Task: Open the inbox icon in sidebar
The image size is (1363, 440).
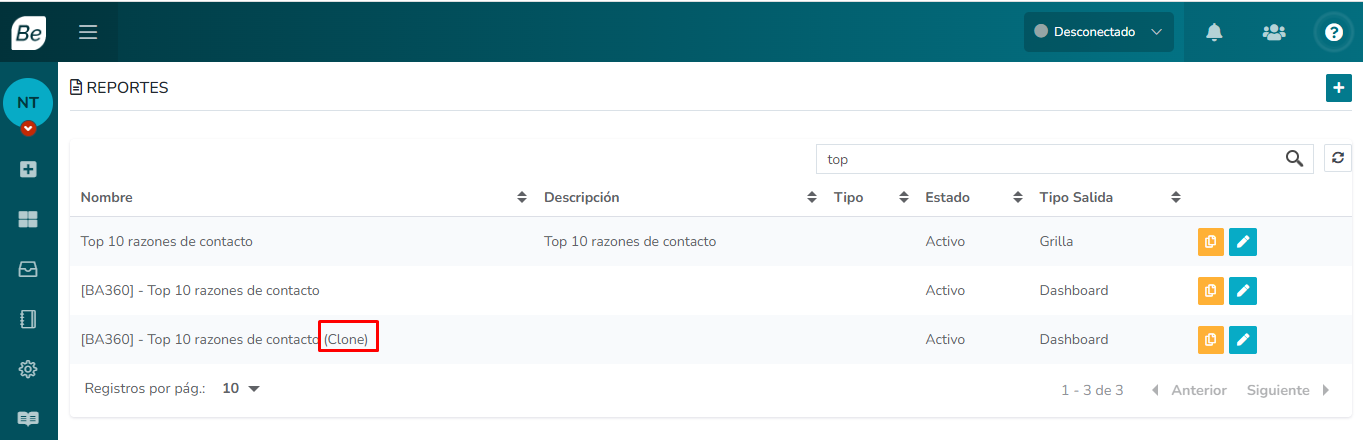Action: click(28, 269)
